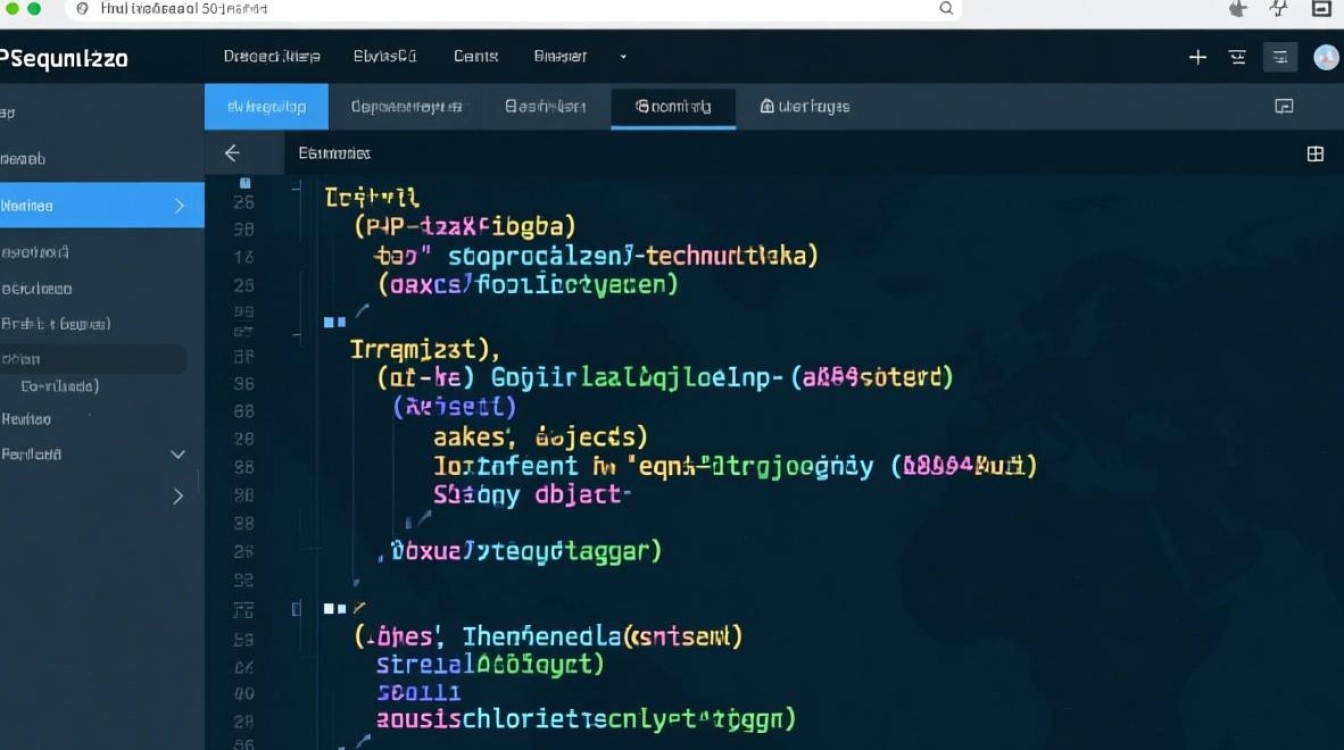The height and width of the screenshot is (750, 1344).
Task: Select the blue active first tab
Action: point(266,106)
